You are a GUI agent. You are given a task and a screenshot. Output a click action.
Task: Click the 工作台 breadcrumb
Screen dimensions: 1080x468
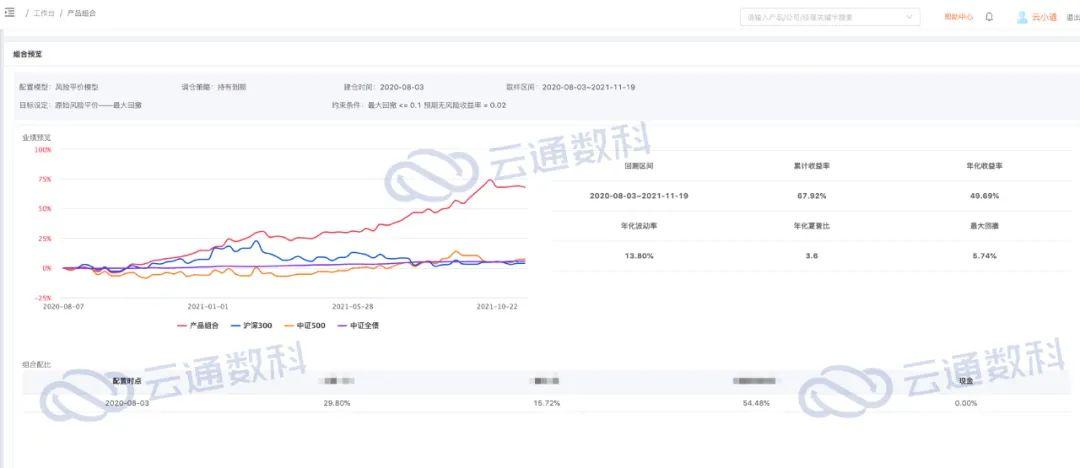[43, 14]
